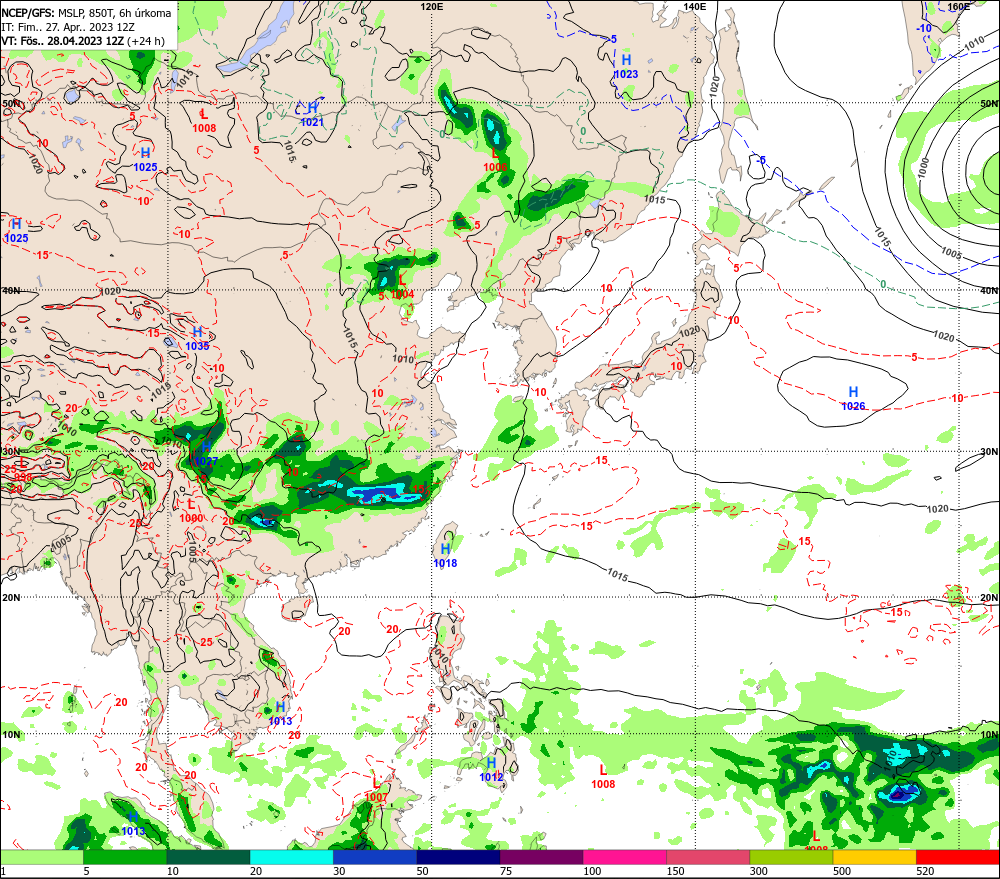Pick the purple 75 mm legend swatch

[541, 857]
